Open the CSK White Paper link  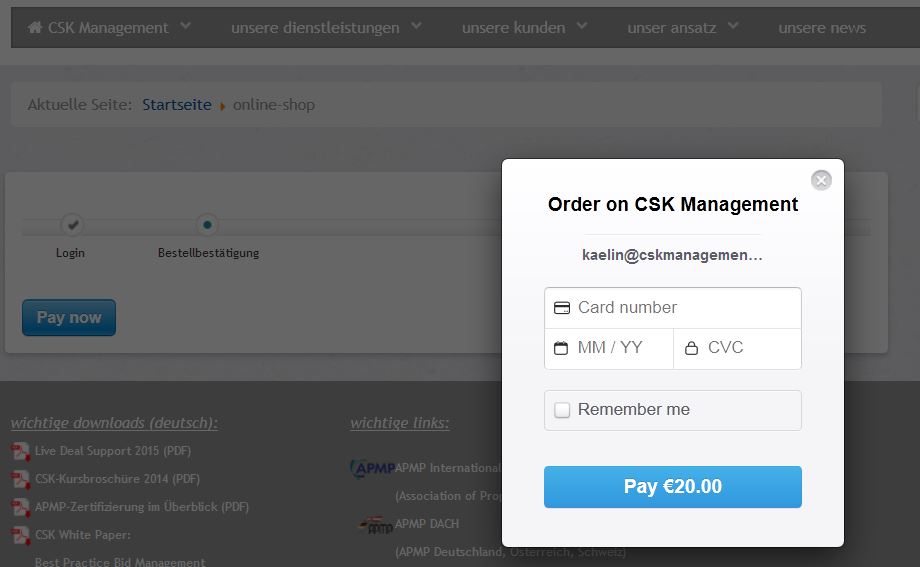coord(83,535)
